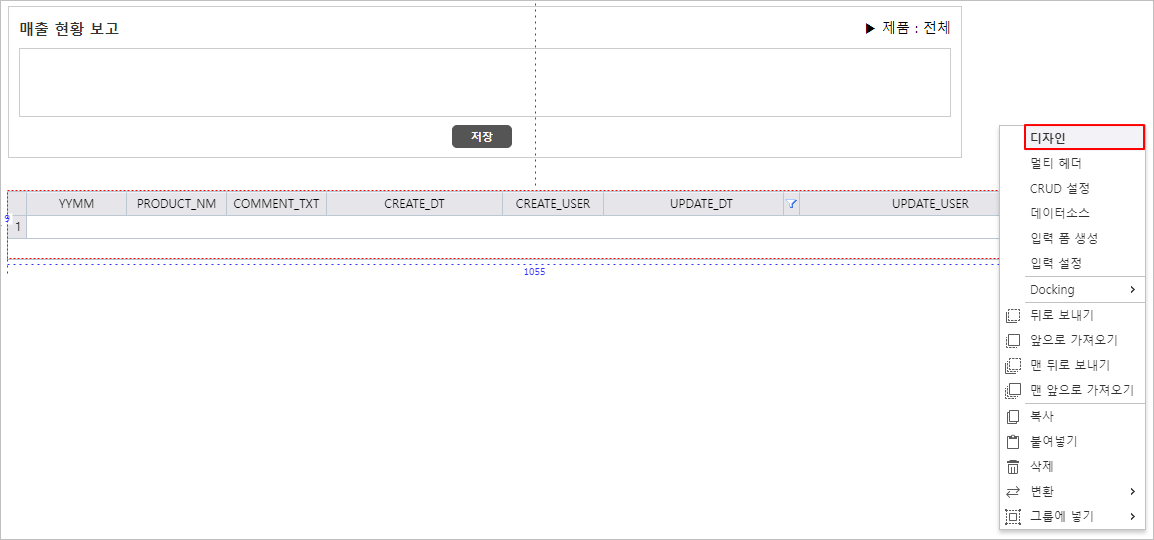
Task: Select the CREATE_USER column header
Action: [553, 204]
